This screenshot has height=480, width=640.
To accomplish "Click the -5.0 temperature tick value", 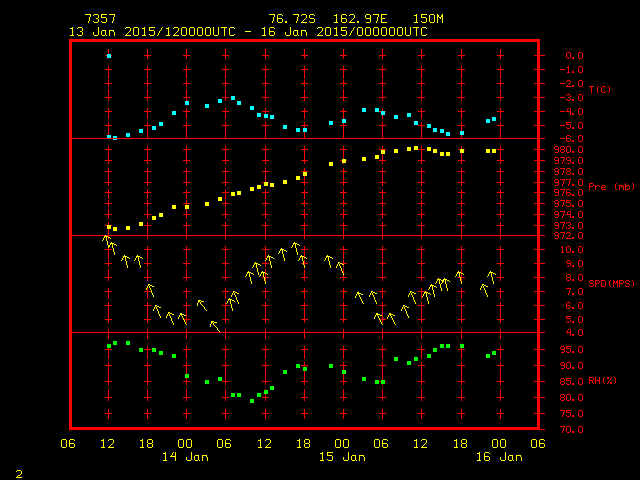I will pos(571,125).
